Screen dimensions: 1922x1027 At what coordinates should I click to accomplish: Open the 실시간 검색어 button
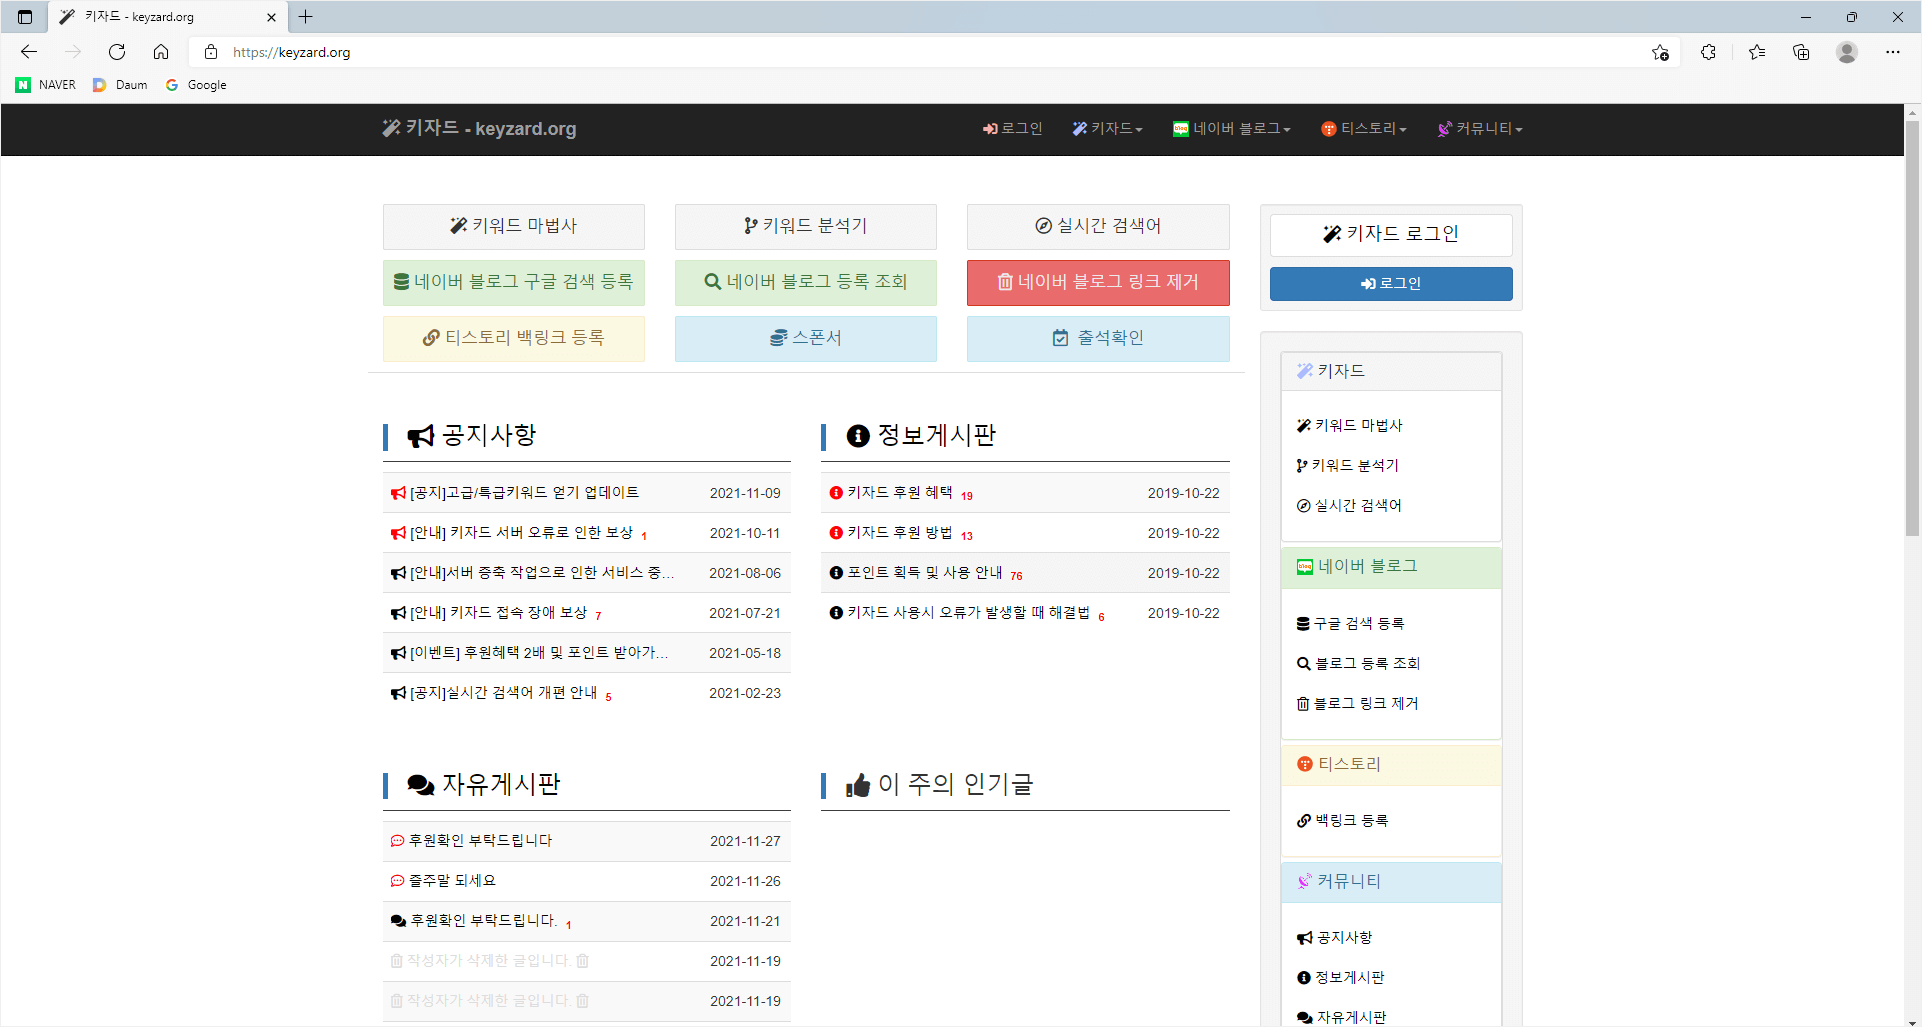[x=1098, y=227]
